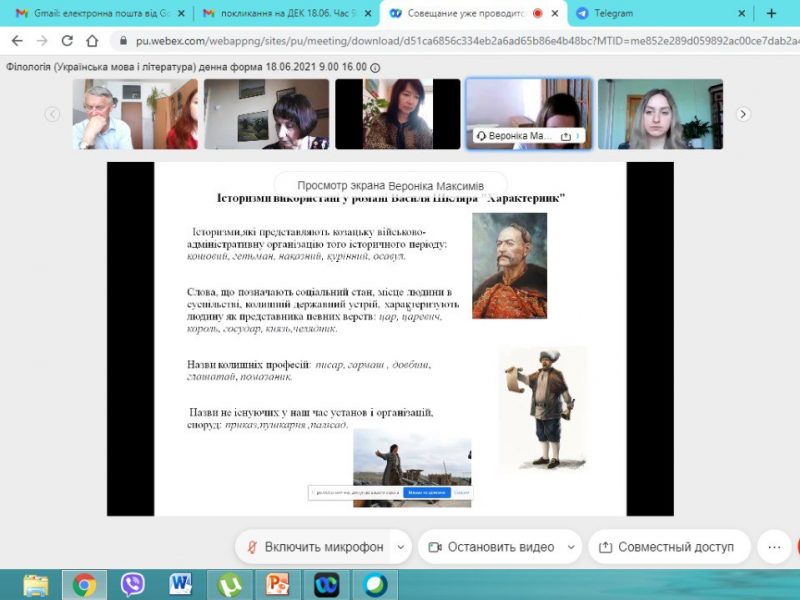
Task: Reload the Webex page
Action: click(67, 41)
